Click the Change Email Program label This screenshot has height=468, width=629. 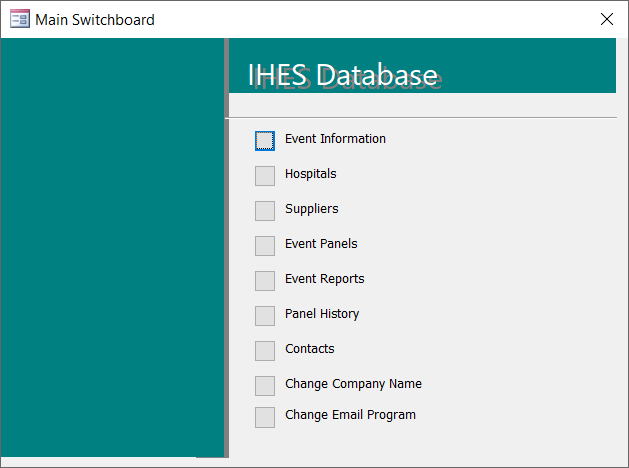(350, 415)
